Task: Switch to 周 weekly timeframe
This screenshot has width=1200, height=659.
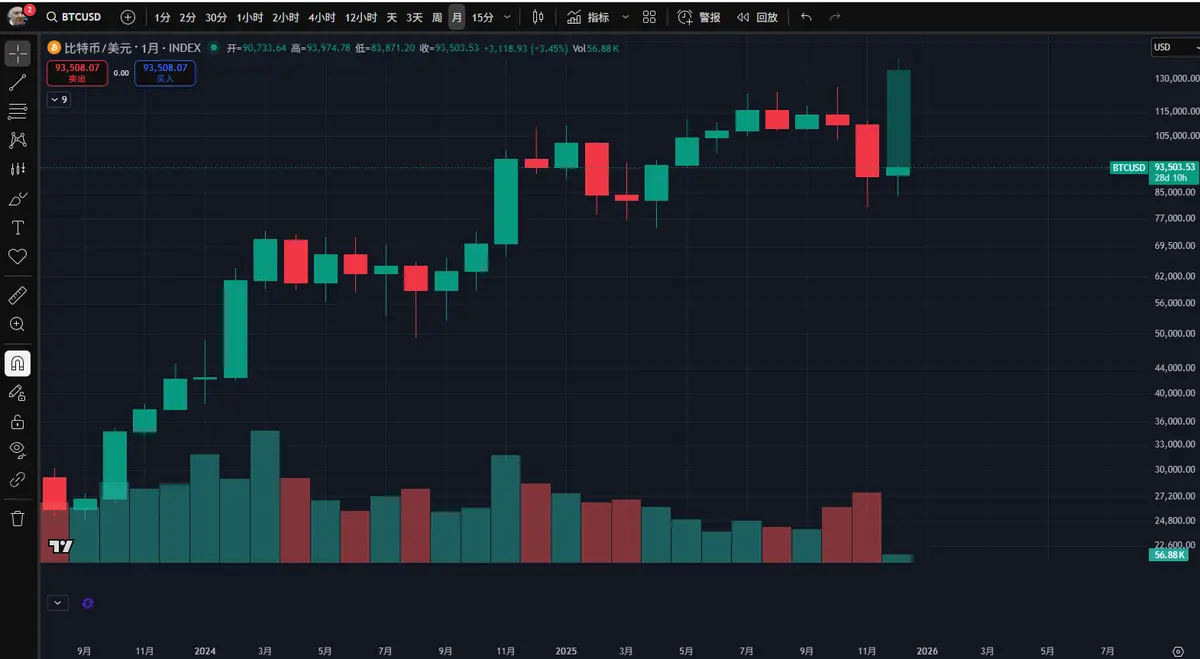Action: [x=437, y=17]
